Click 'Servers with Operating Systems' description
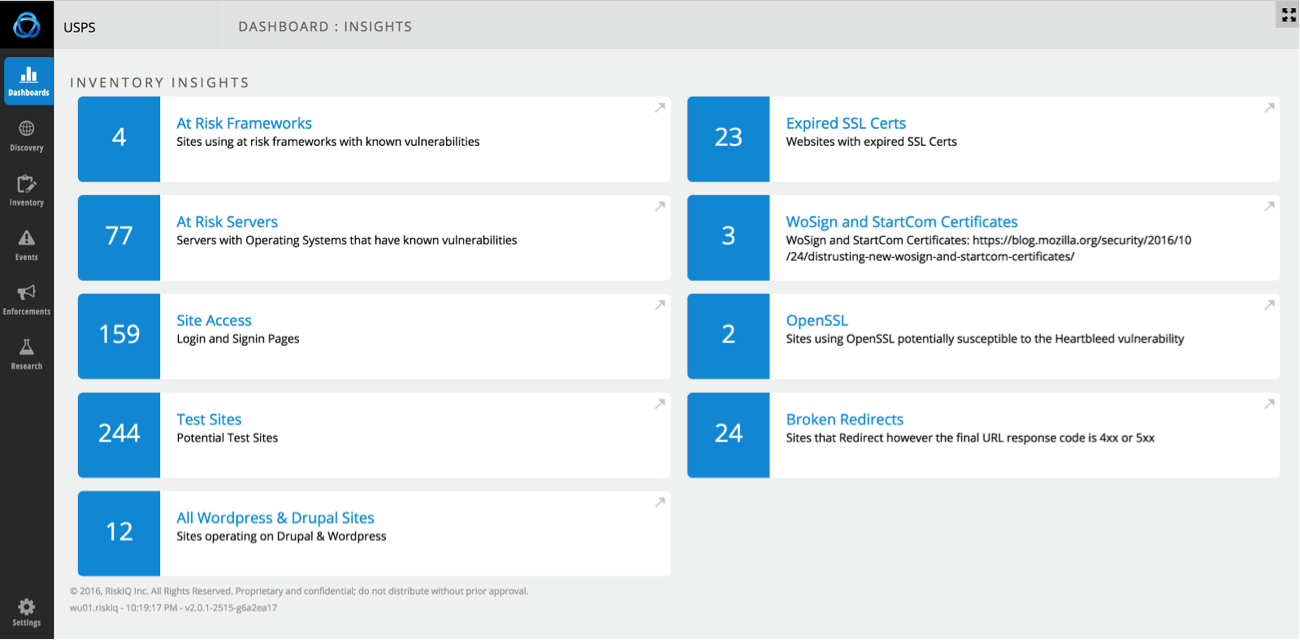Viewport: 1300px width, 640px height. coord(347,241)
